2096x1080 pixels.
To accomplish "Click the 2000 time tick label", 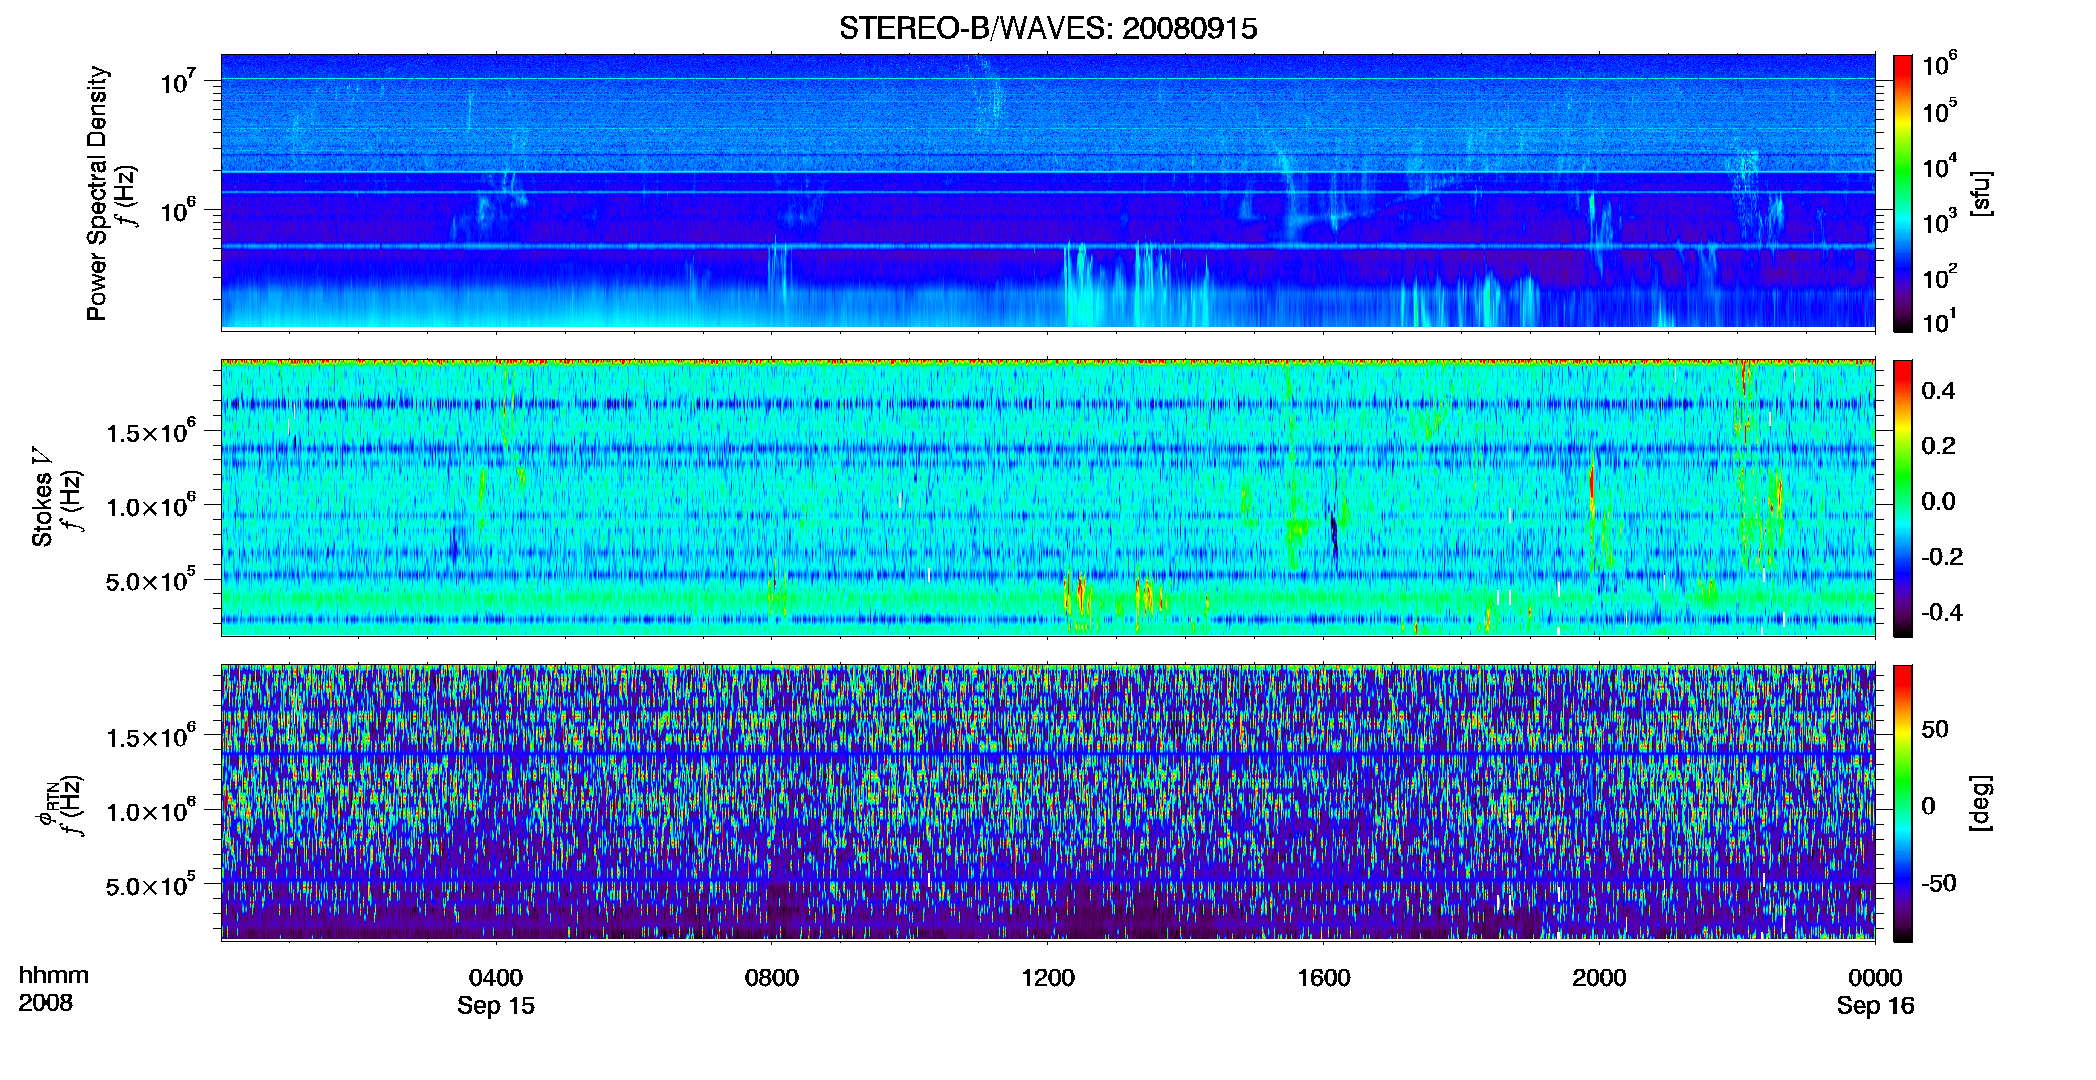I will pyautogui.click(x=1599, y=978).
